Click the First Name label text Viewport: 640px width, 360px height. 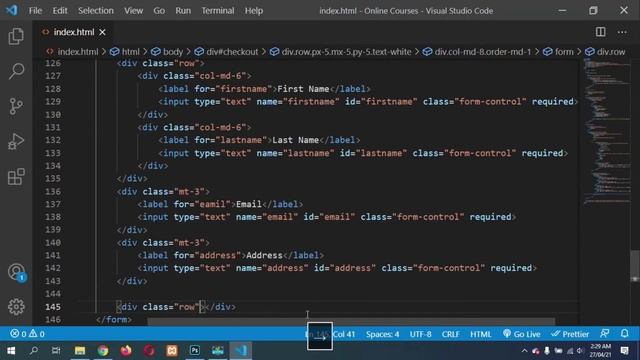(303, 89)
